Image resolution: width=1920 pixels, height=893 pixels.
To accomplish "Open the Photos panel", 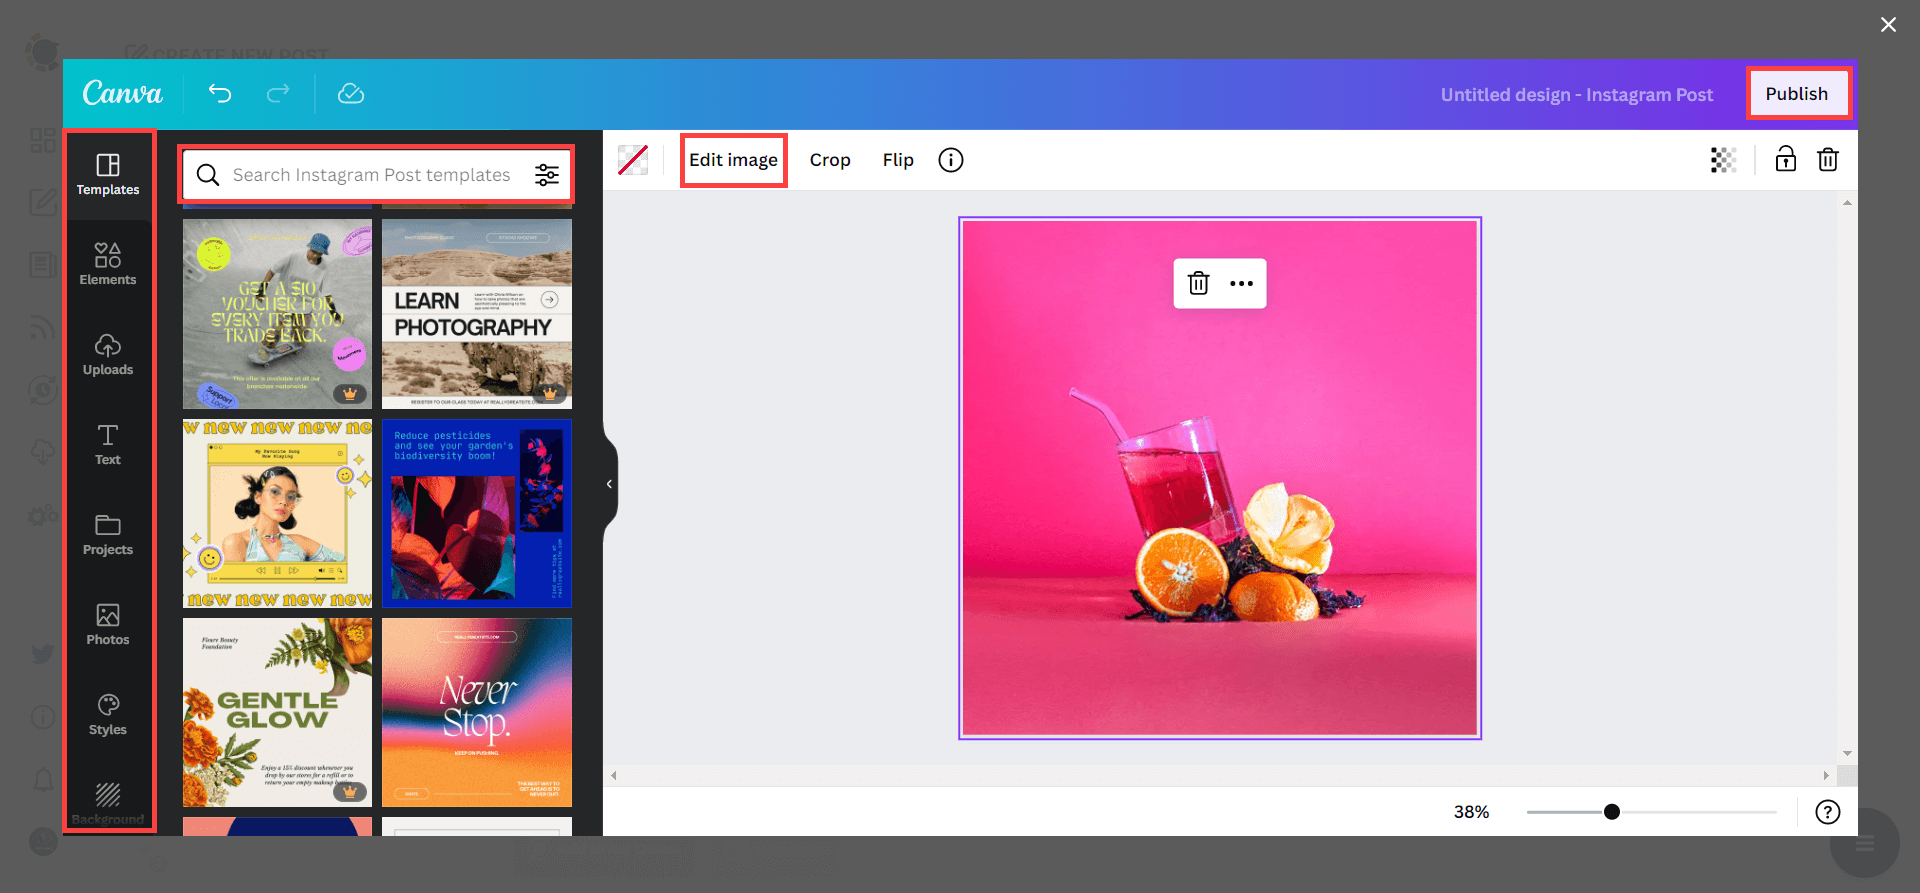I will (108, 624).
